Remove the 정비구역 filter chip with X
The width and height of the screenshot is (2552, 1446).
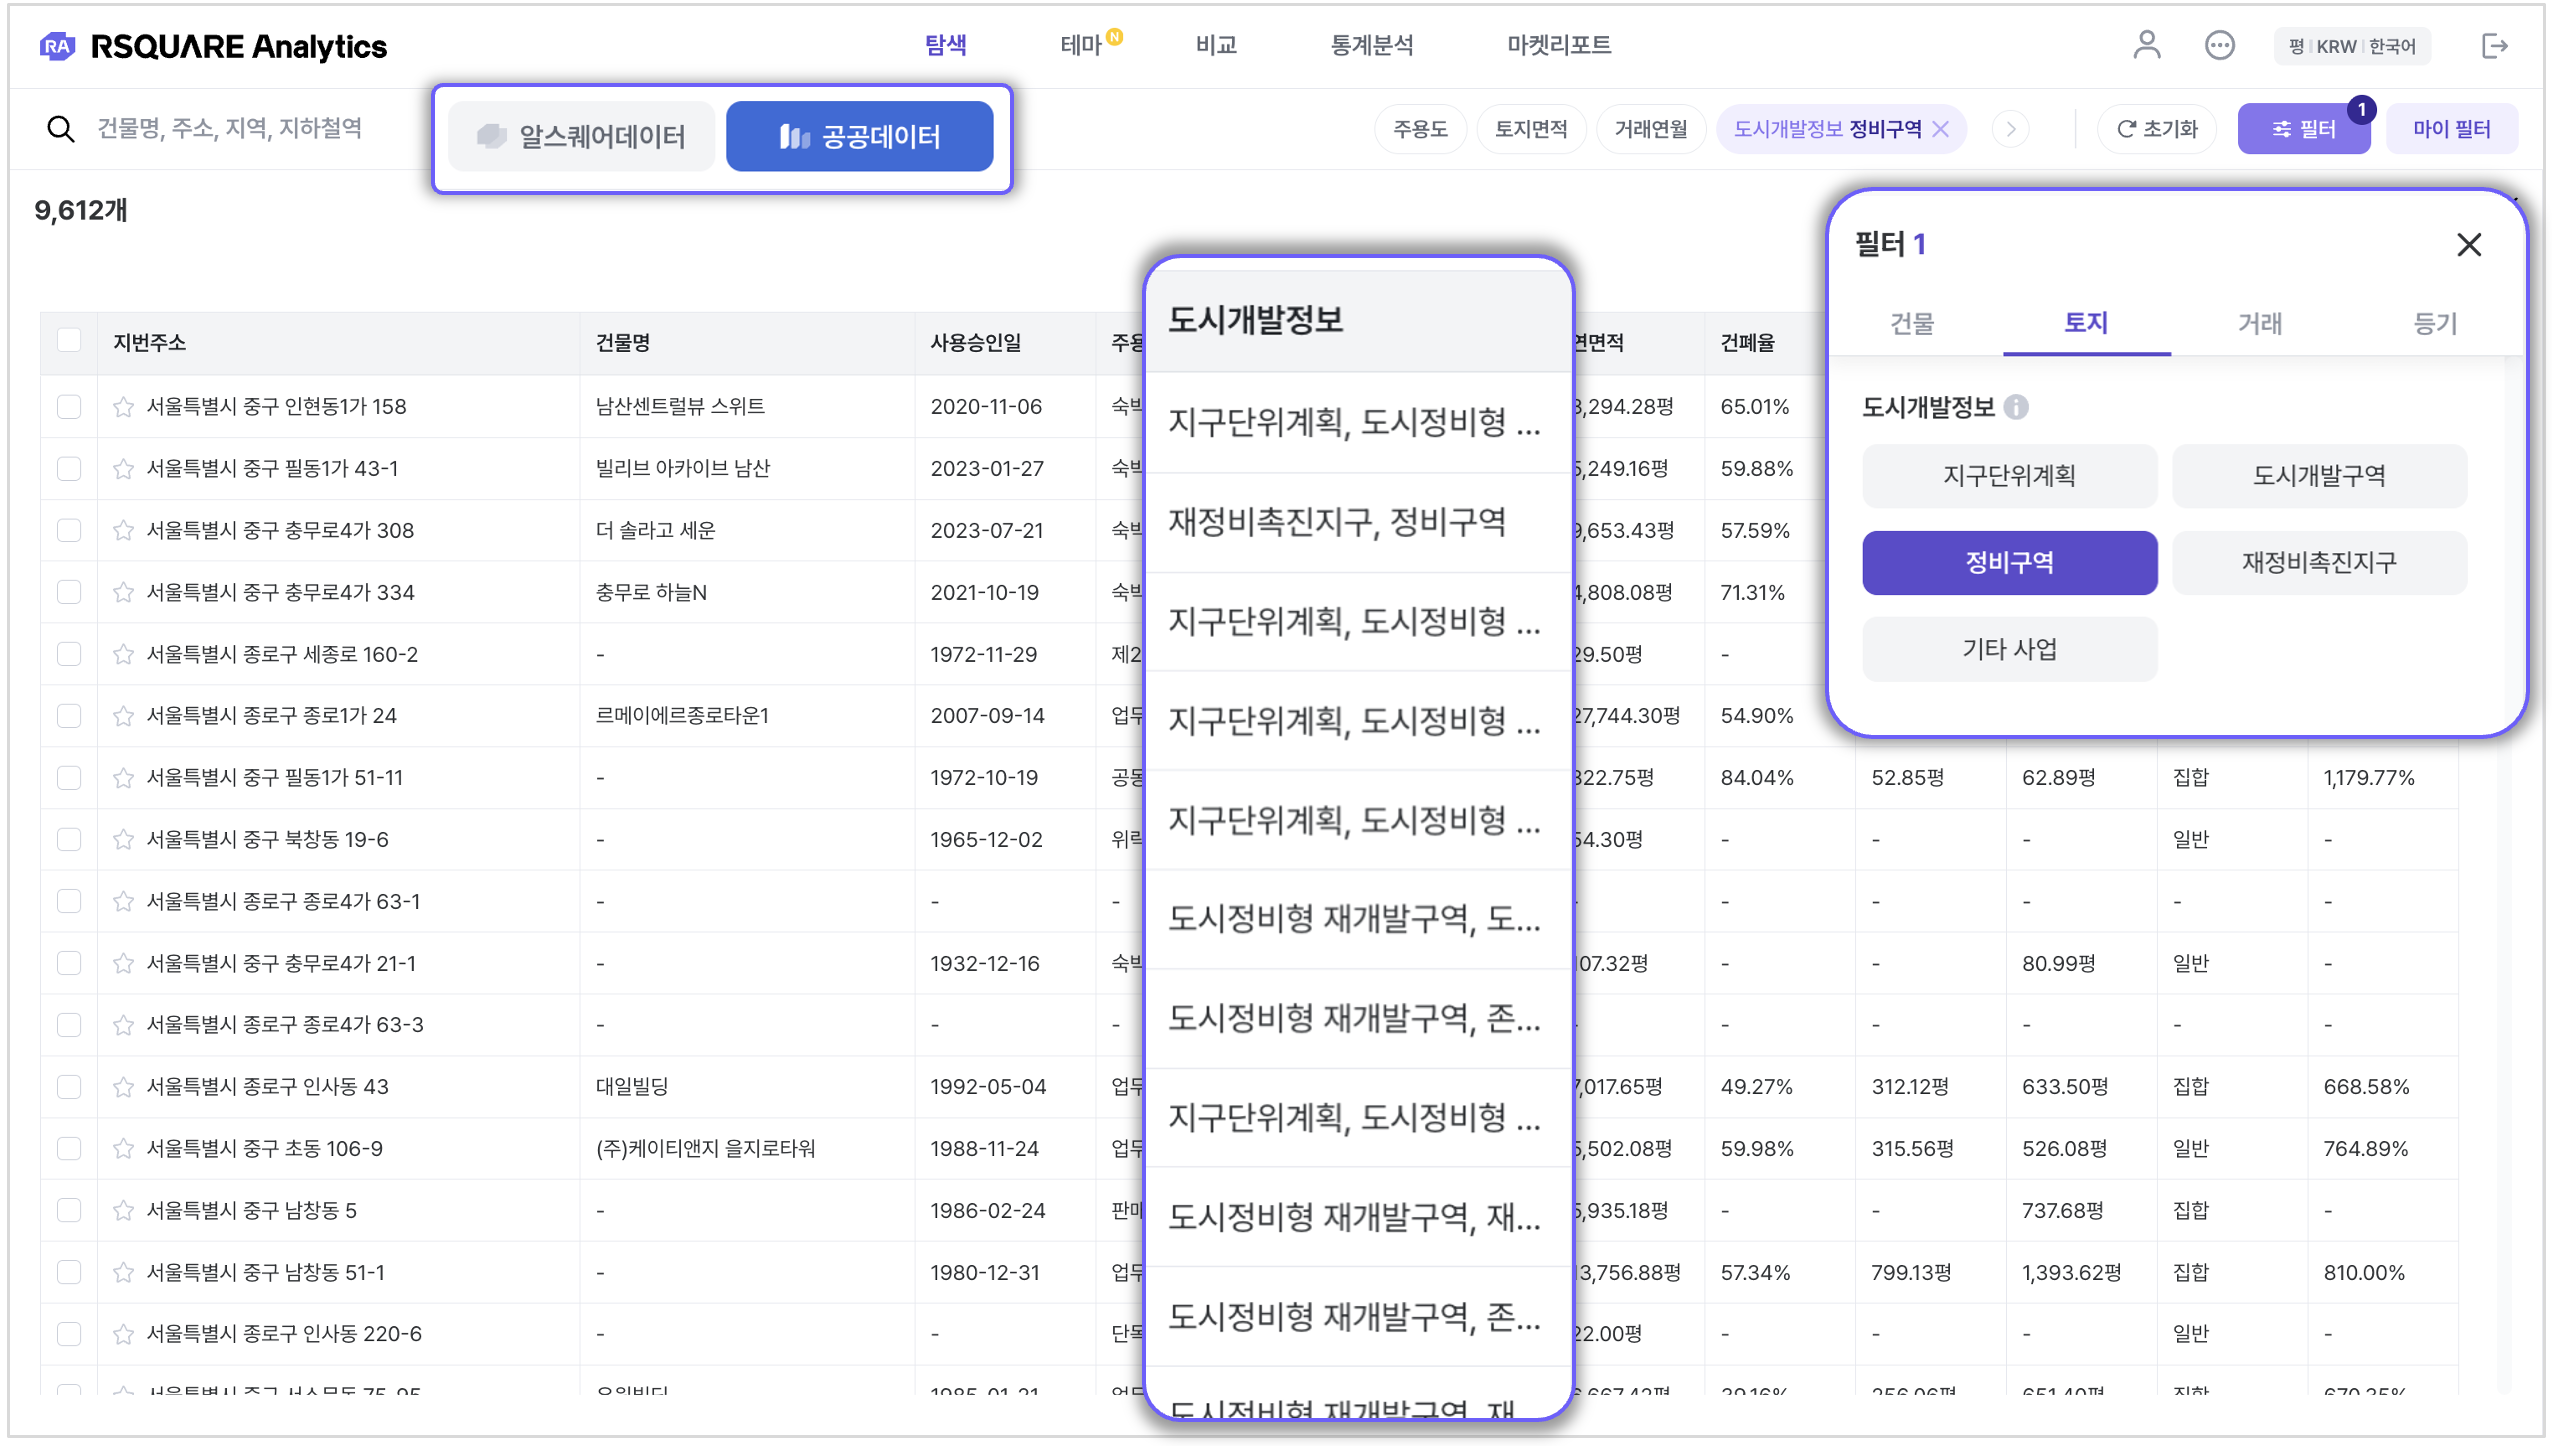[1941, 129]
